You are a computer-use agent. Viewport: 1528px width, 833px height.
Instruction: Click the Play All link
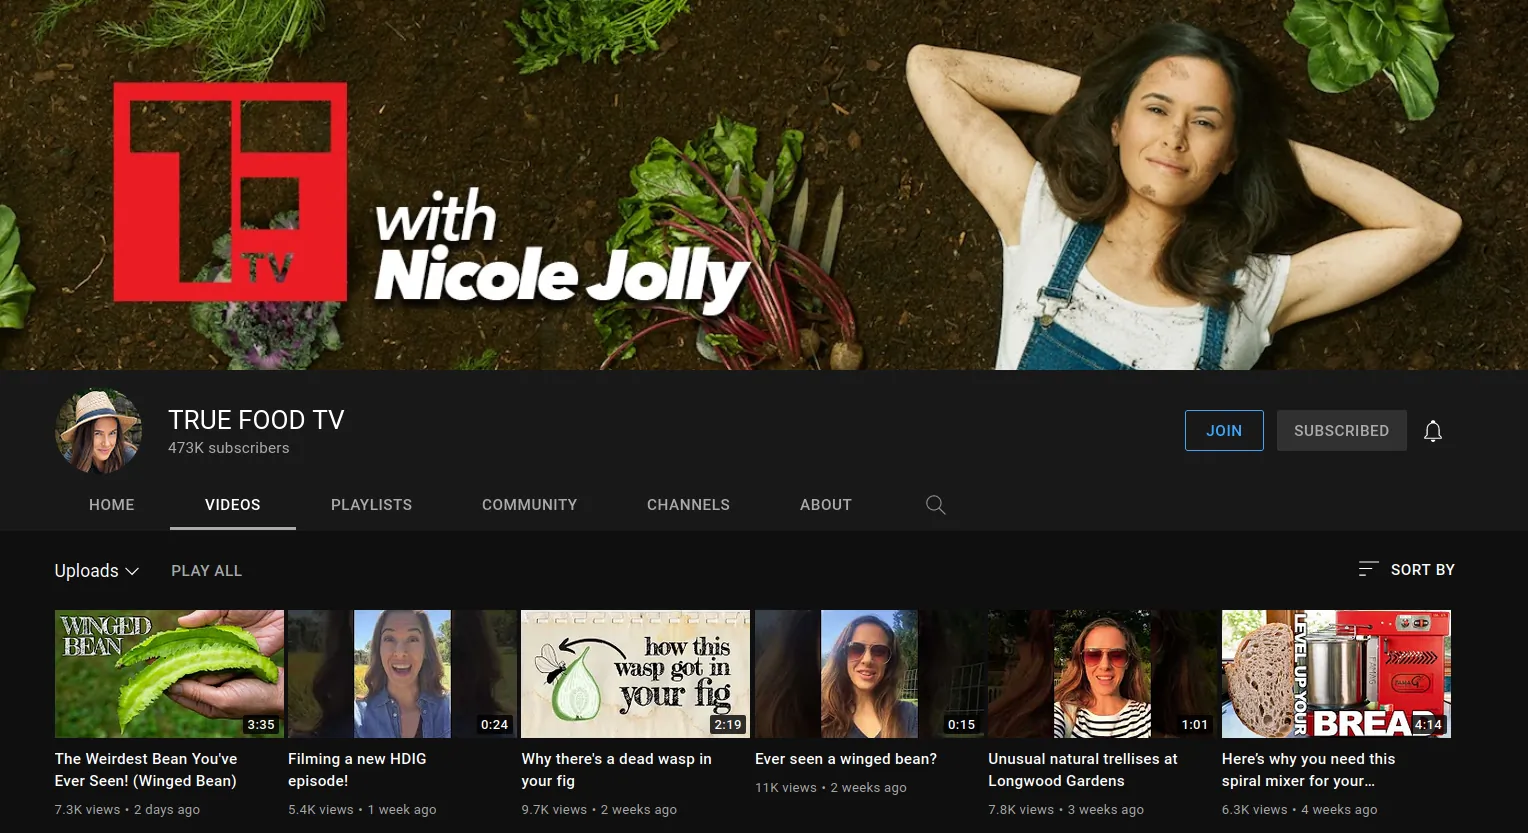point(206,571)
